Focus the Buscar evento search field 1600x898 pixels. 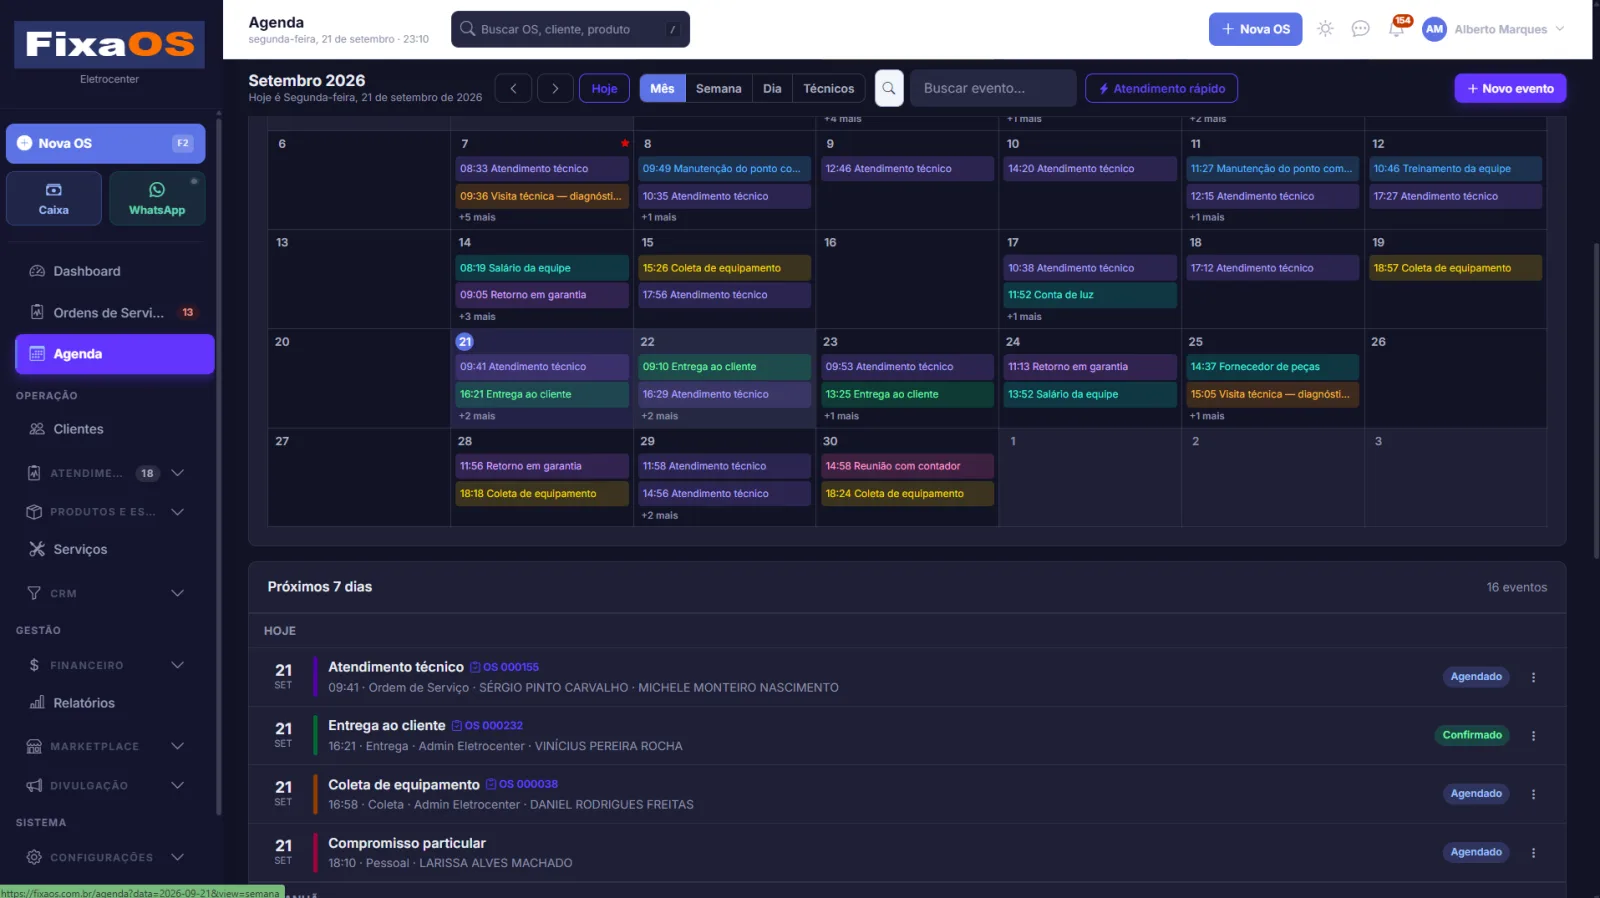993,88
